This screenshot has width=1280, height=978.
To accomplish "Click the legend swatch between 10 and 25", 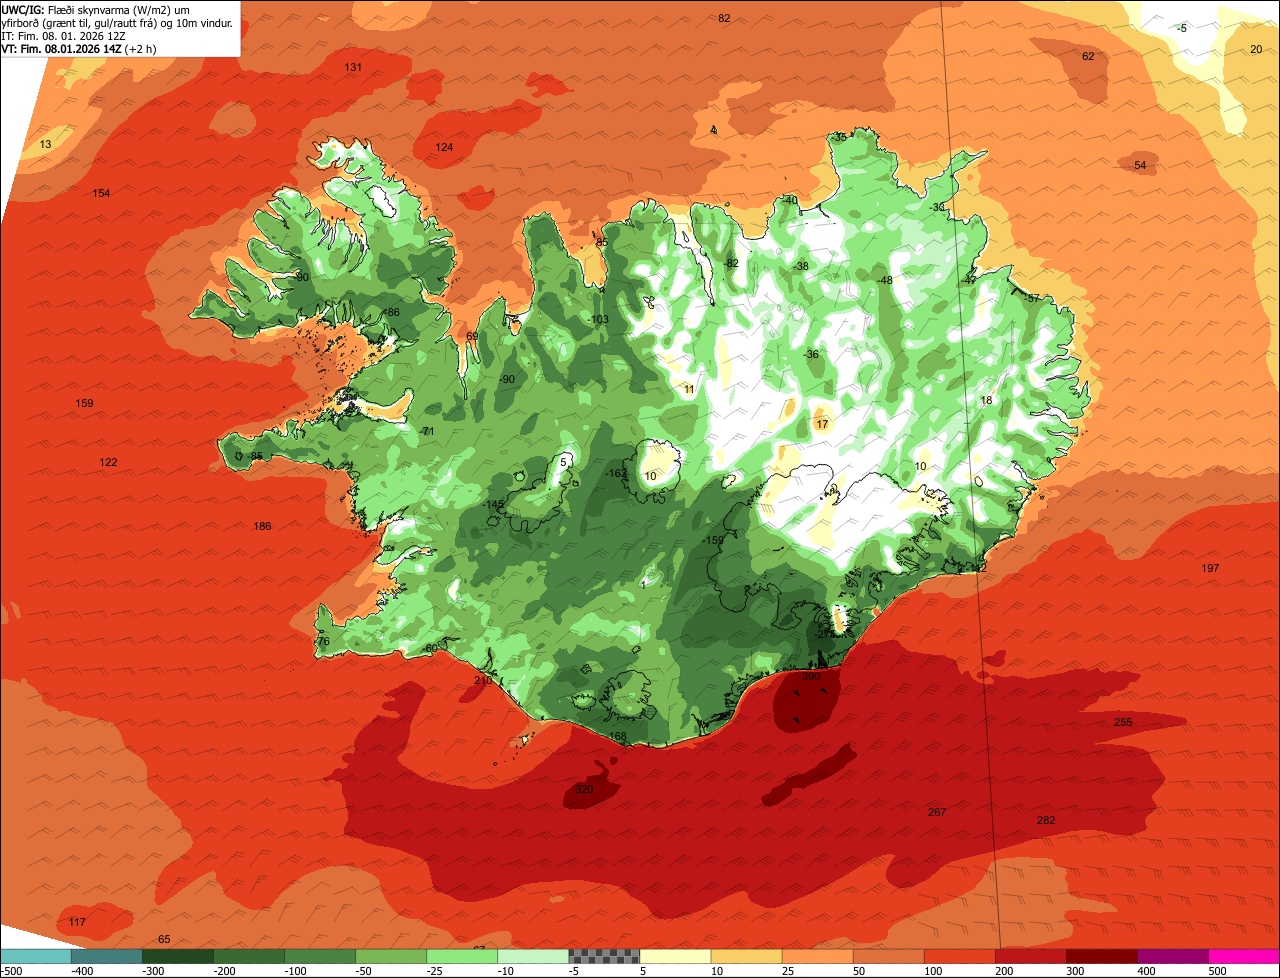I will (x=745, y=956).
